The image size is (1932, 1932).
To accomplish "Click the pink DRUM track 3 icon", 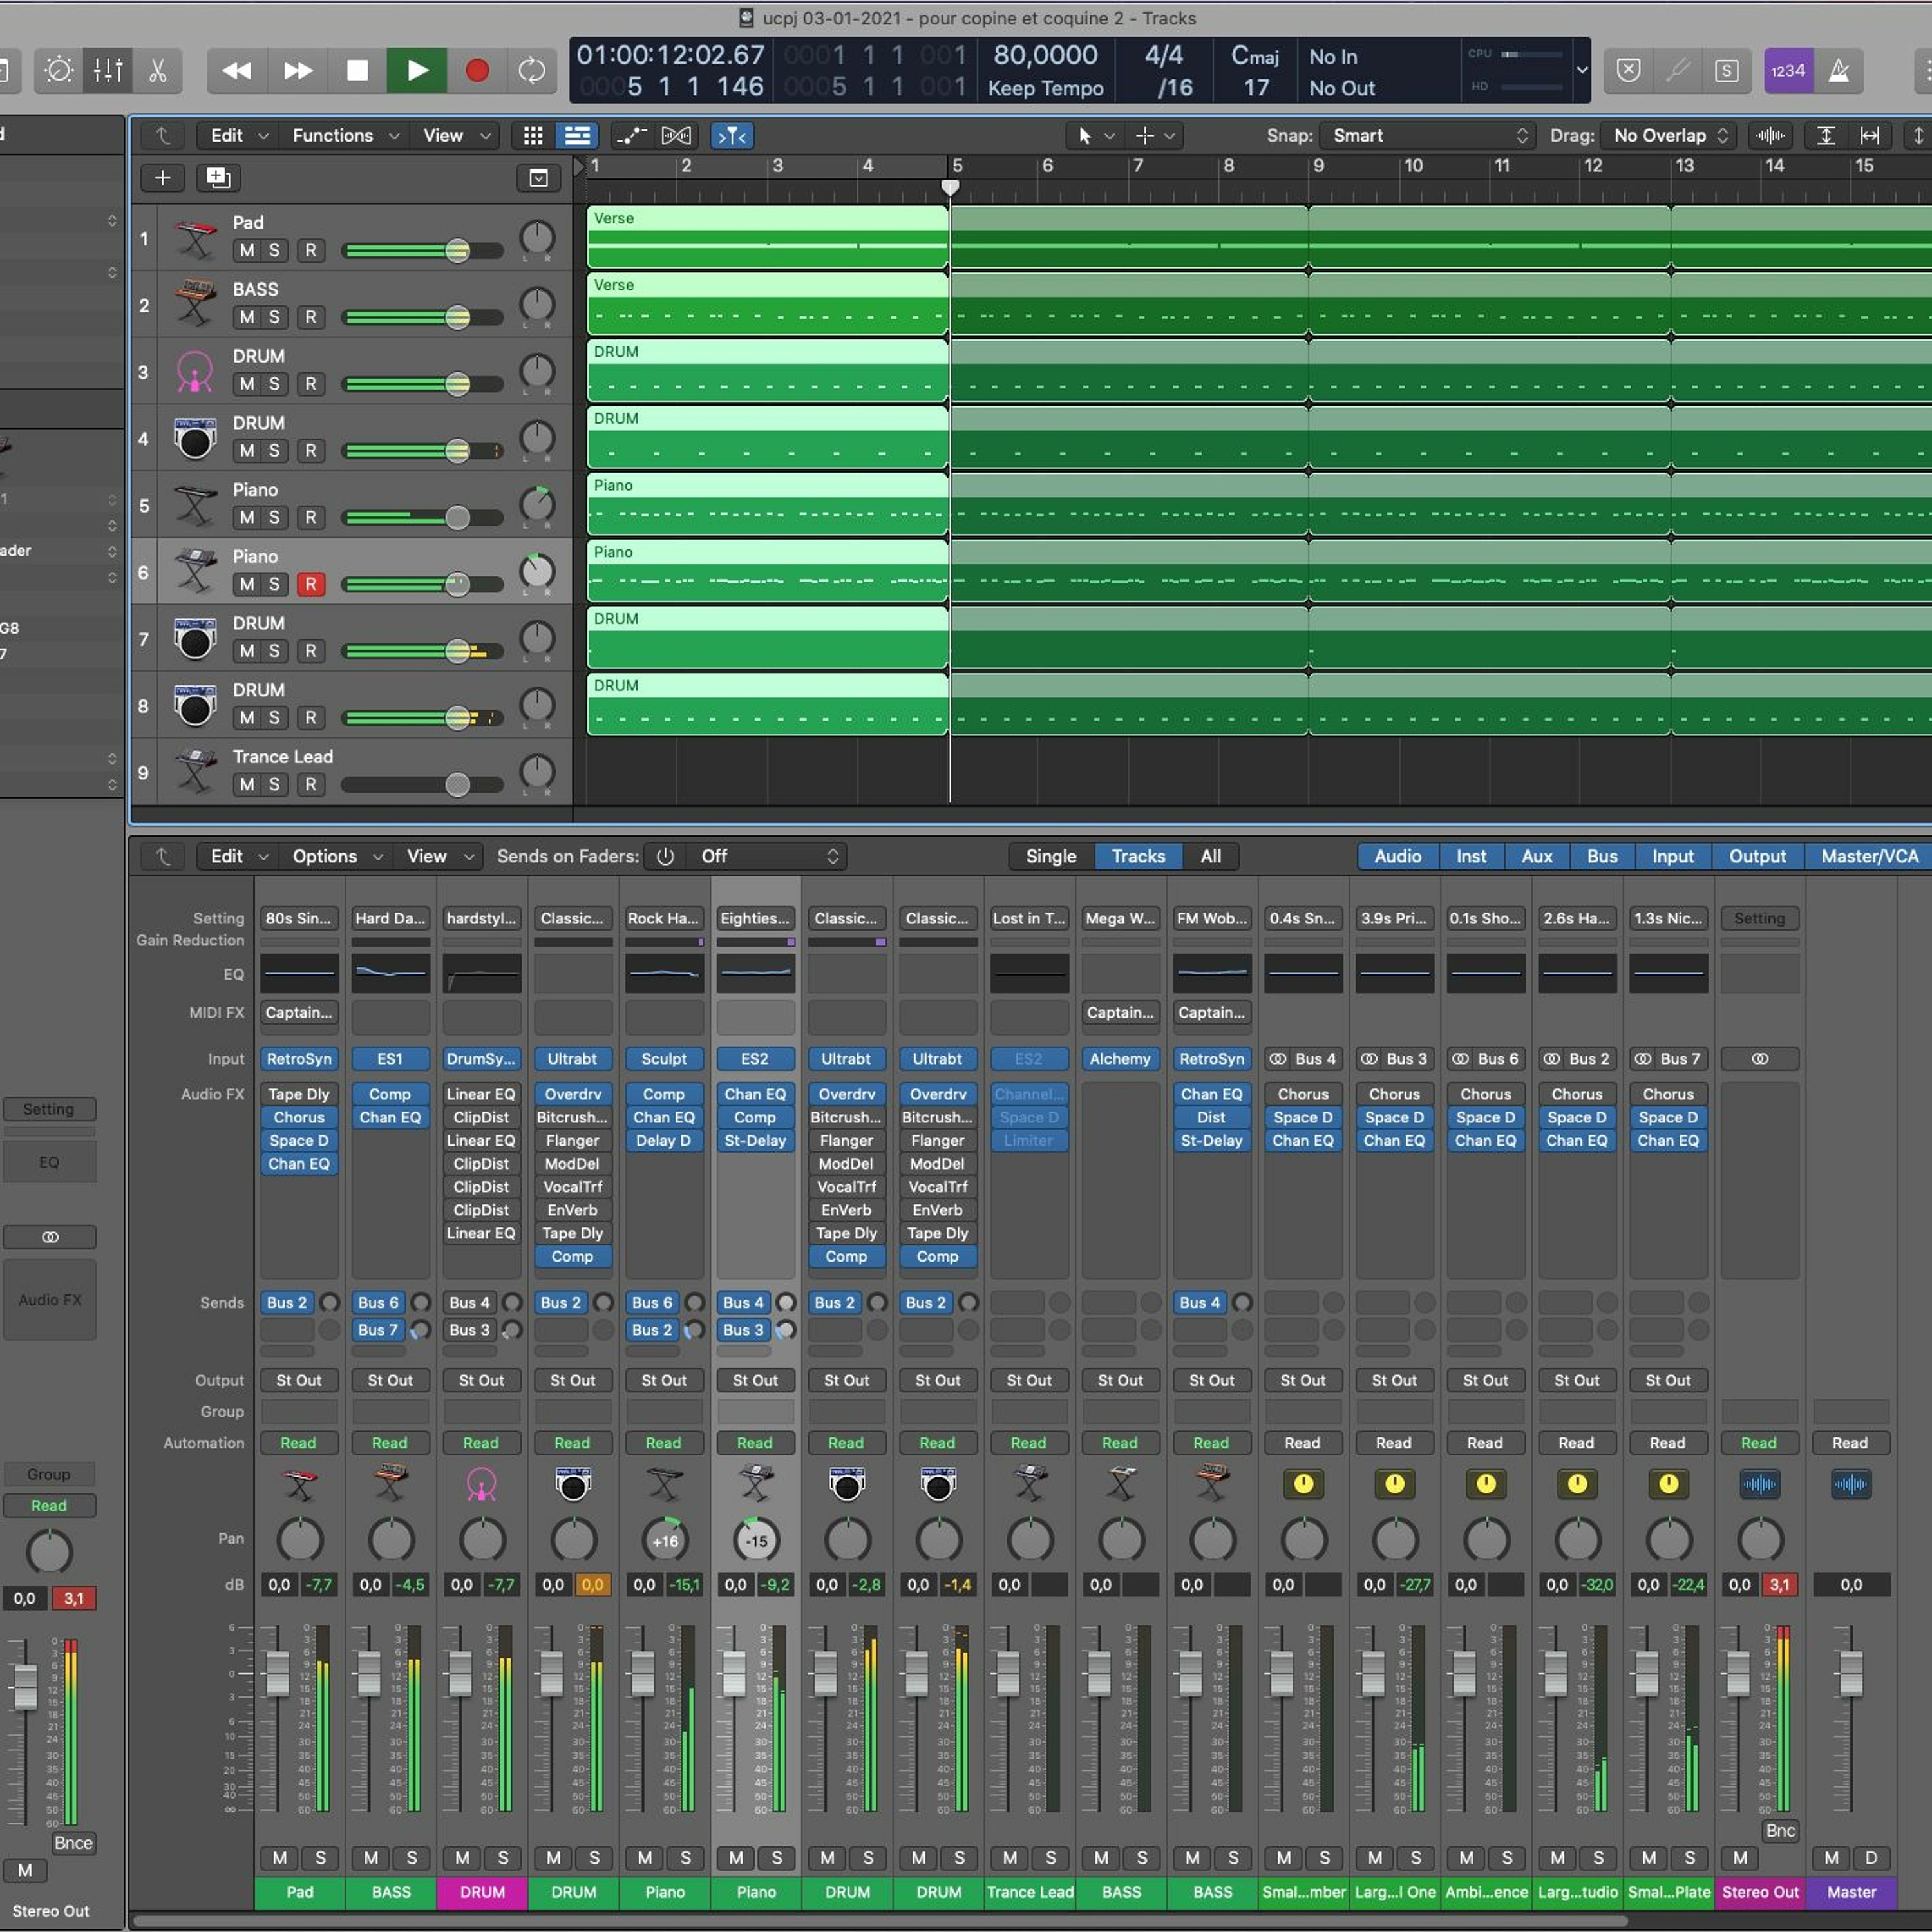I will [x=195, y=371].
